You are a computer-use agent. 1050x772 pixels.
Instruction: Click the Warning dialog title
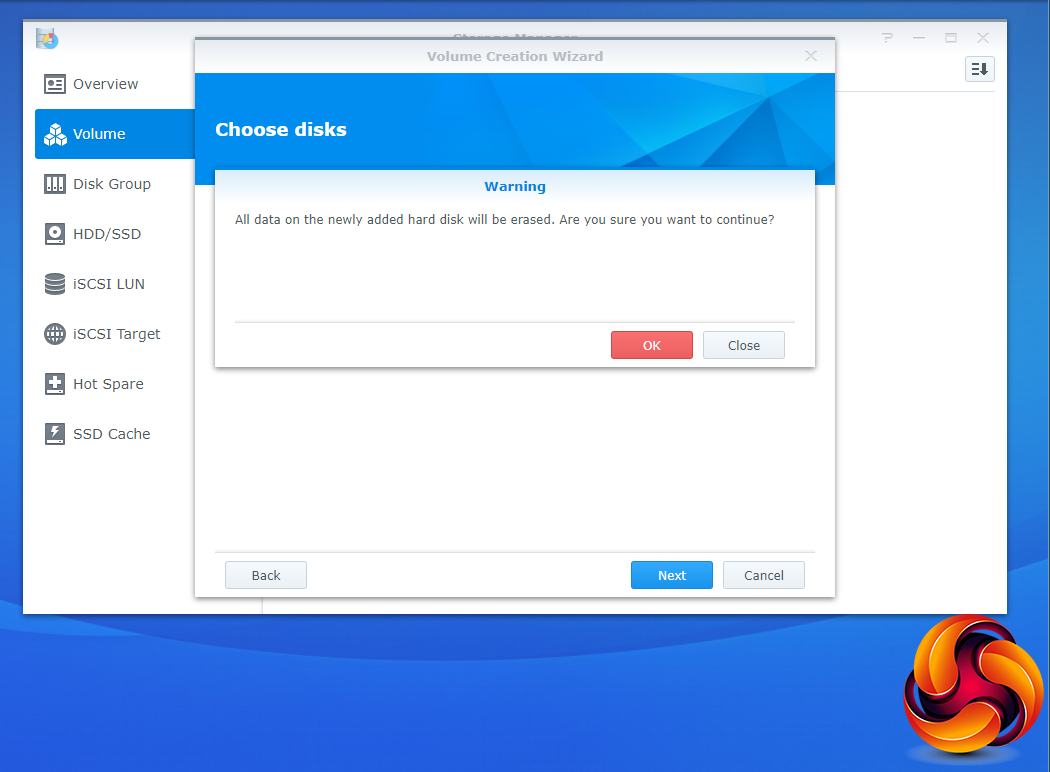(x=515, y=187)
